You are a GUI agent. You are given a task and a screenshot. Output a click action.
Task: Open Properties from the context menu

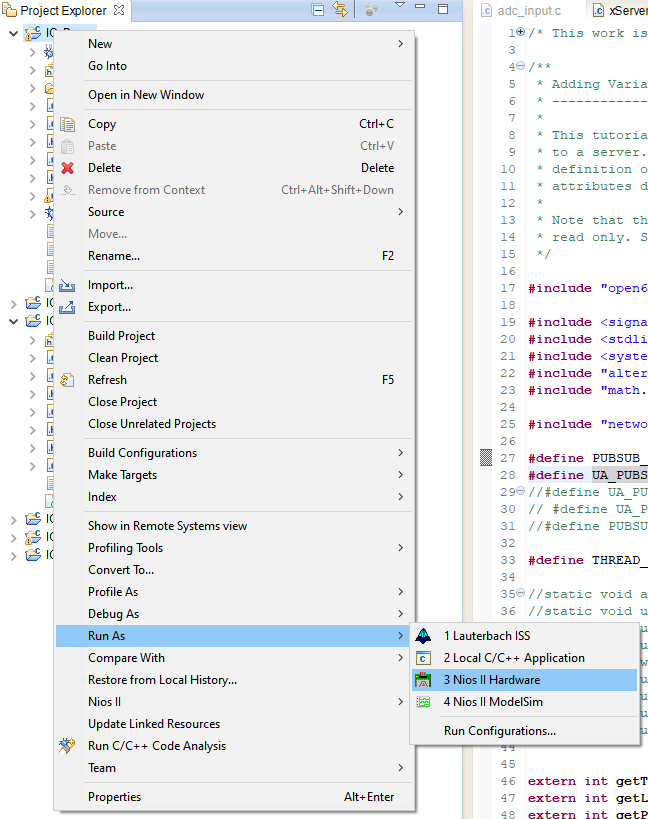[x=114, y=797]
